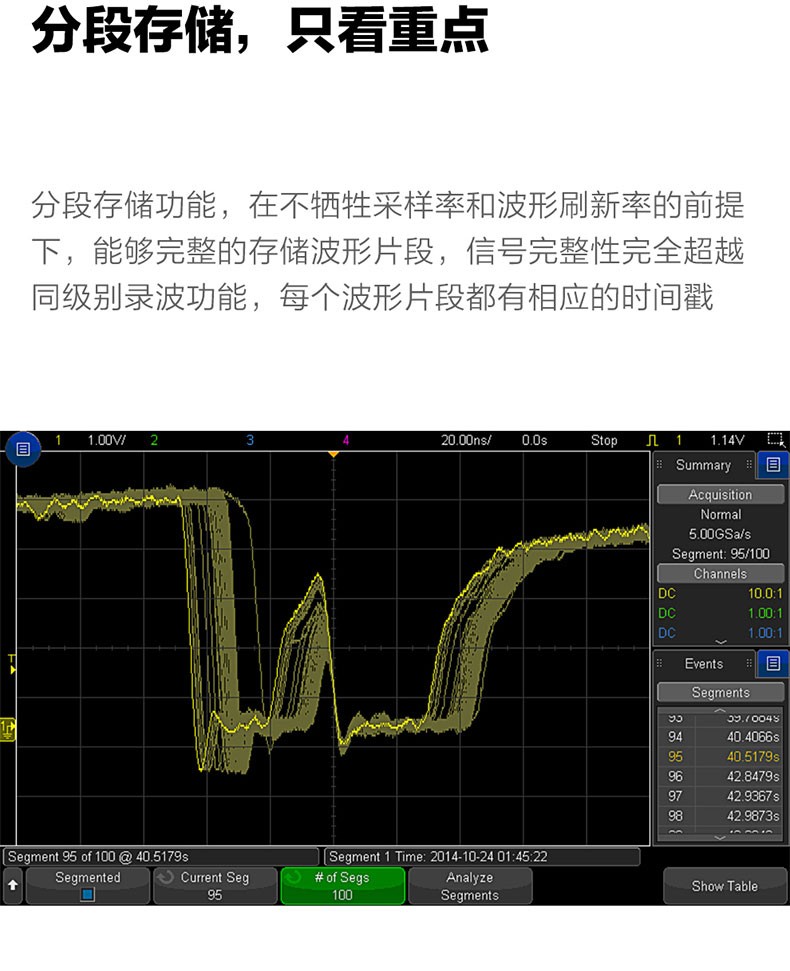Click the zoom selection box icon

coord(776,440)
